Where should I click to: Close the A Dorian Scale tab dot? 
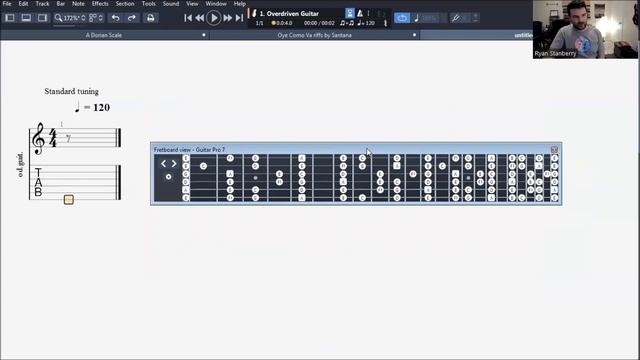204,35
